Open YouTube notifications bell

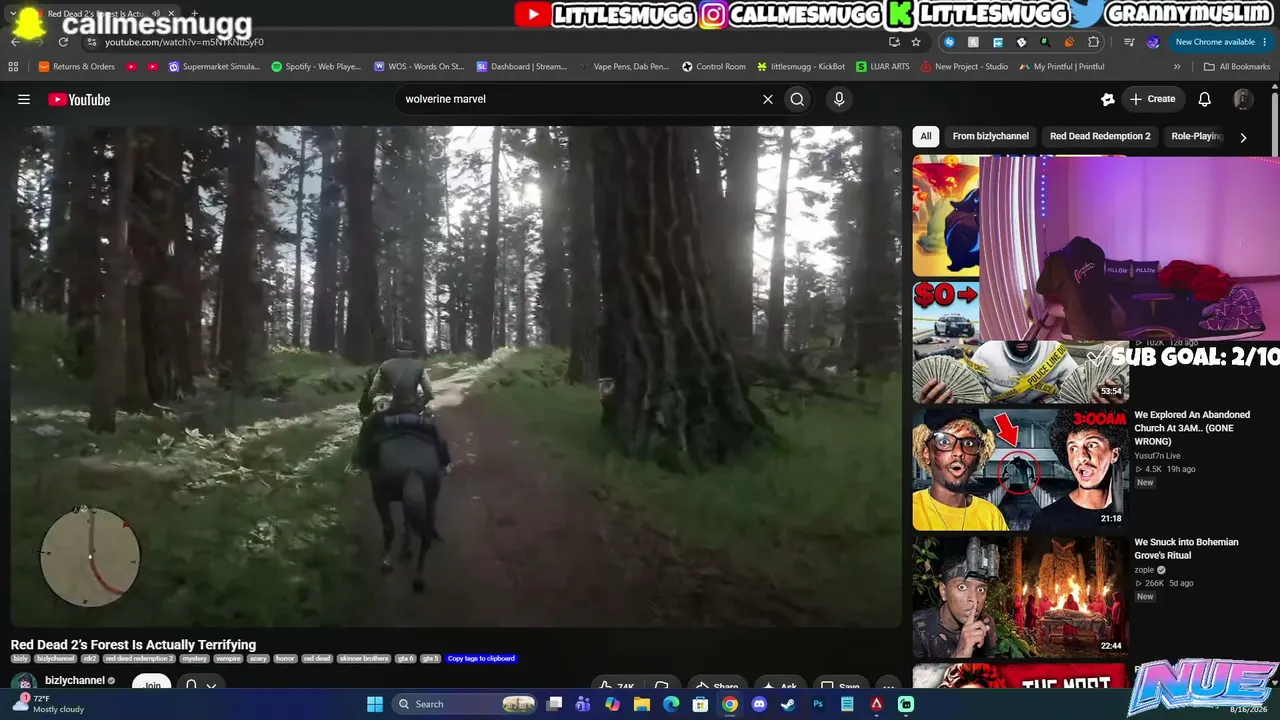pos(1205,99)
